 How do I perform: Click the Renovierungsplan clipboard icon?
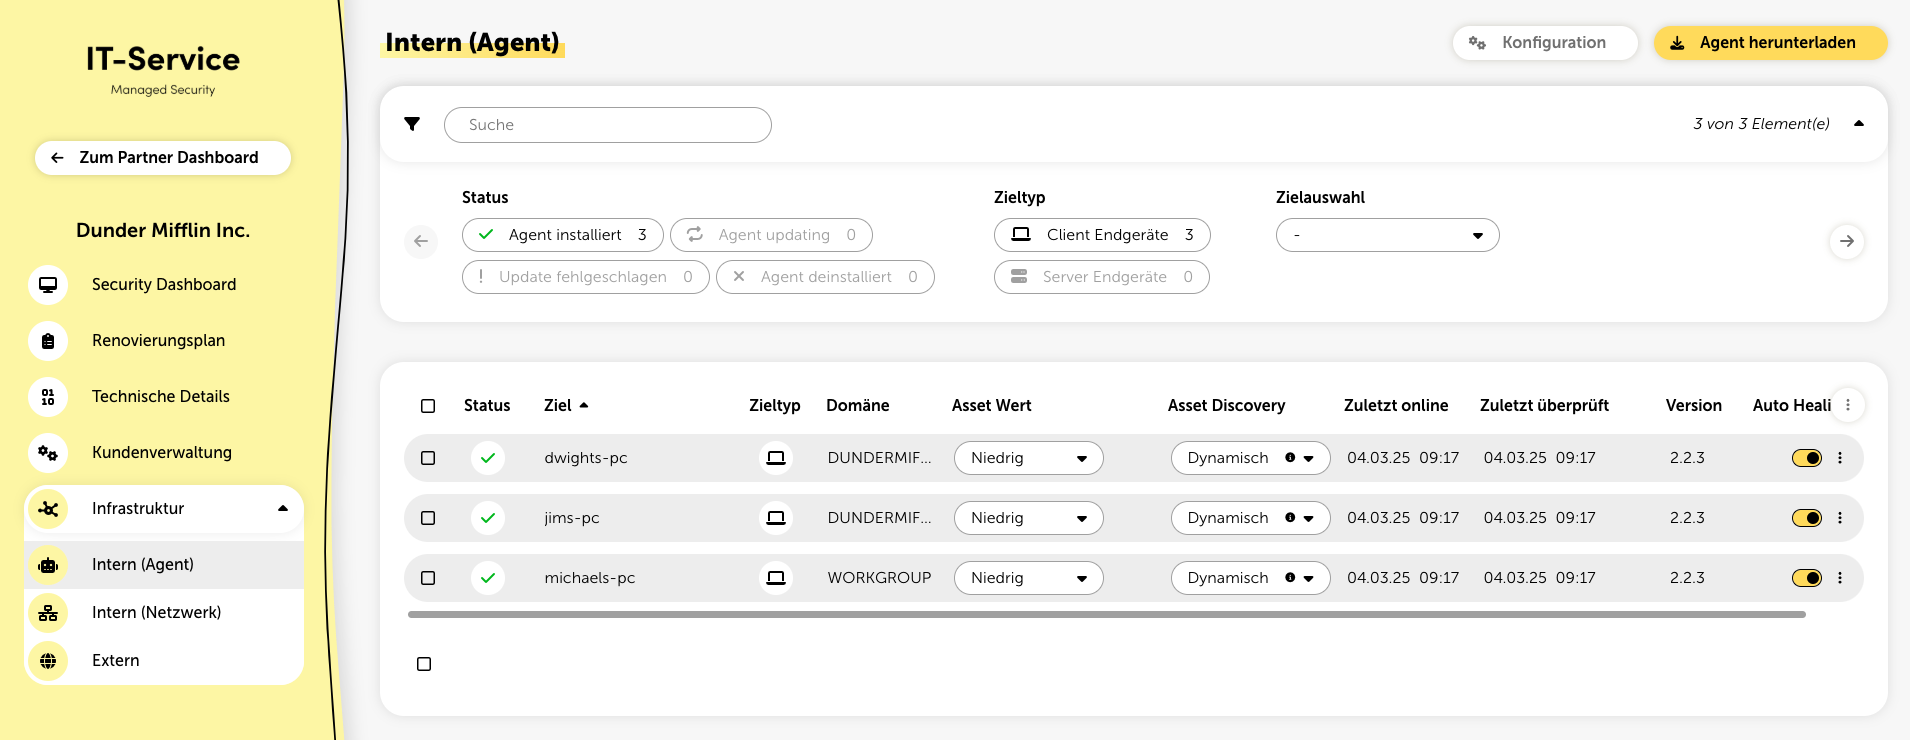coord(48,341)
